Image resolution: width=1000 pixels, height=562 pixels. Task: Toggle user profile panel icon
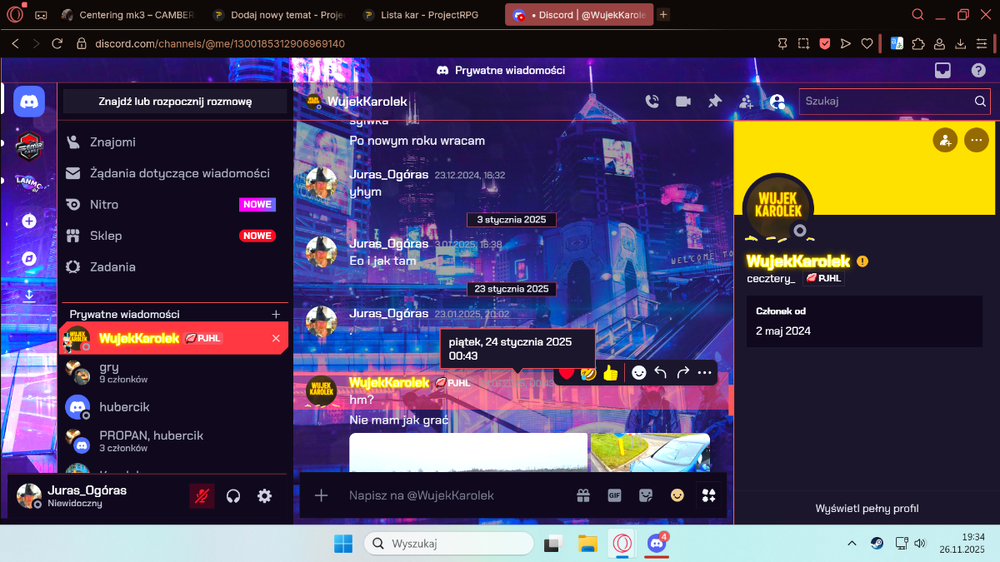point(777,101)
